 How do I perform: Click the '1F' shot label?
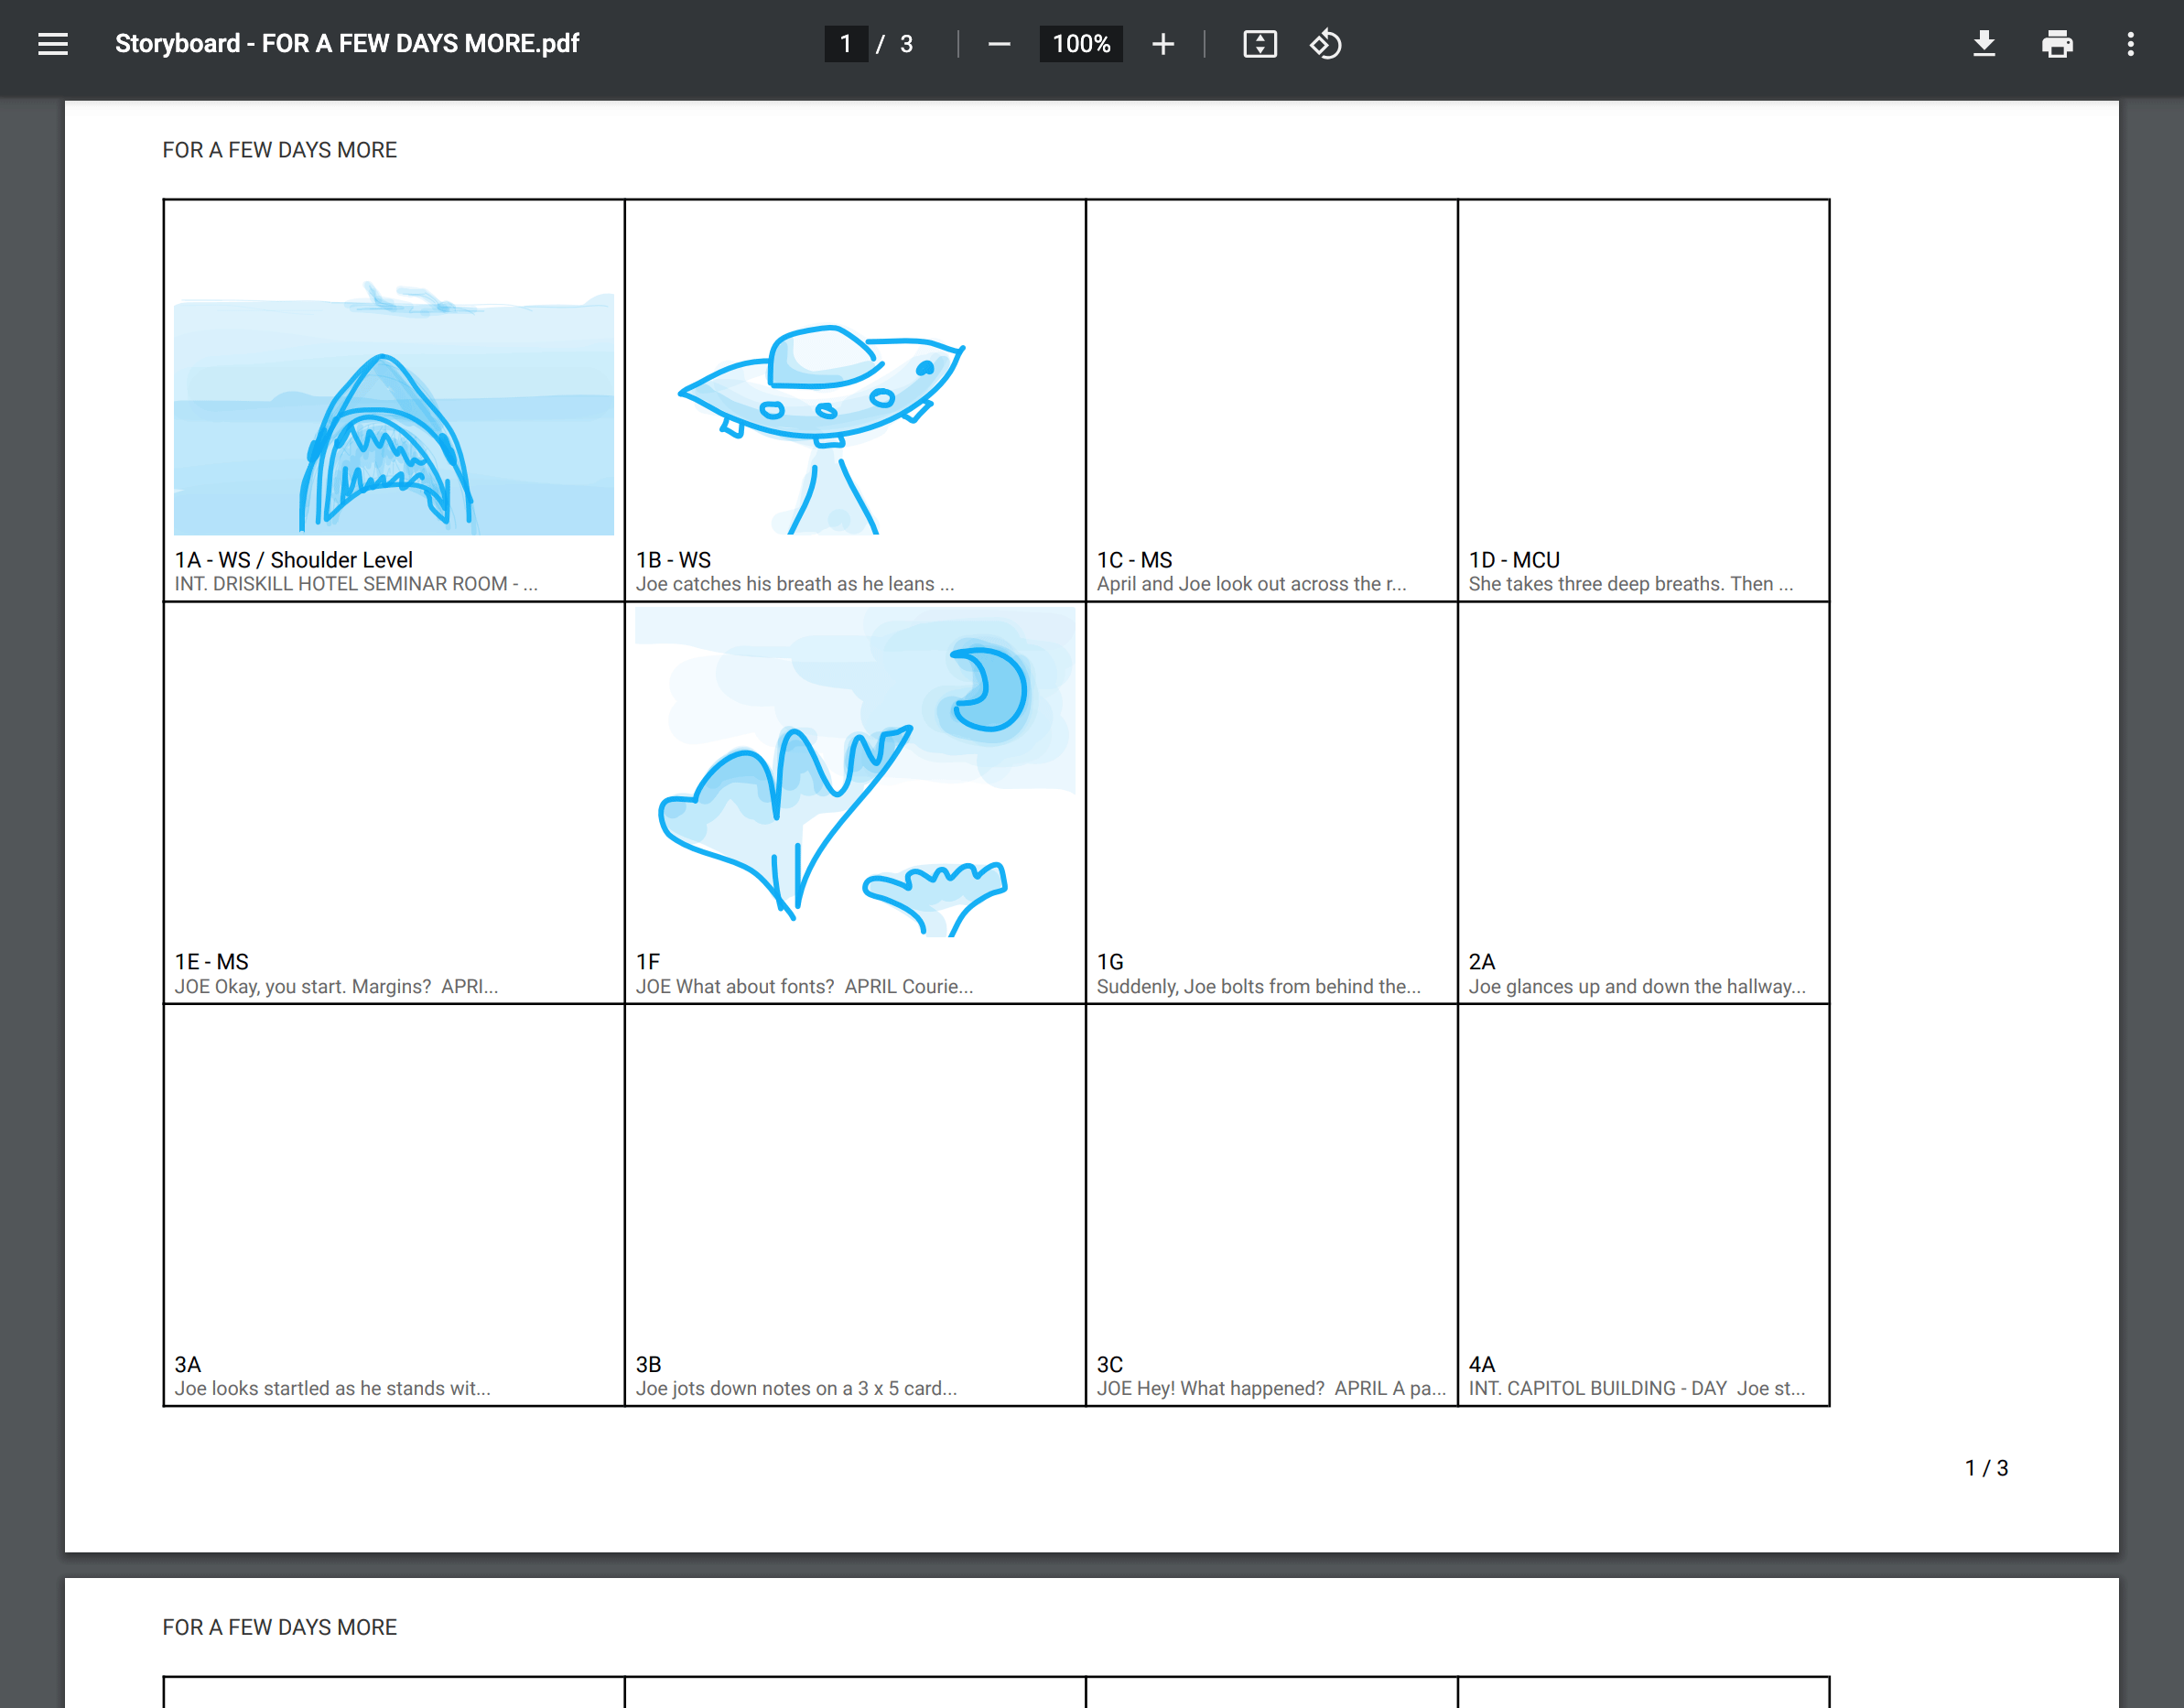pyautogui.click(x=648, y=962)
